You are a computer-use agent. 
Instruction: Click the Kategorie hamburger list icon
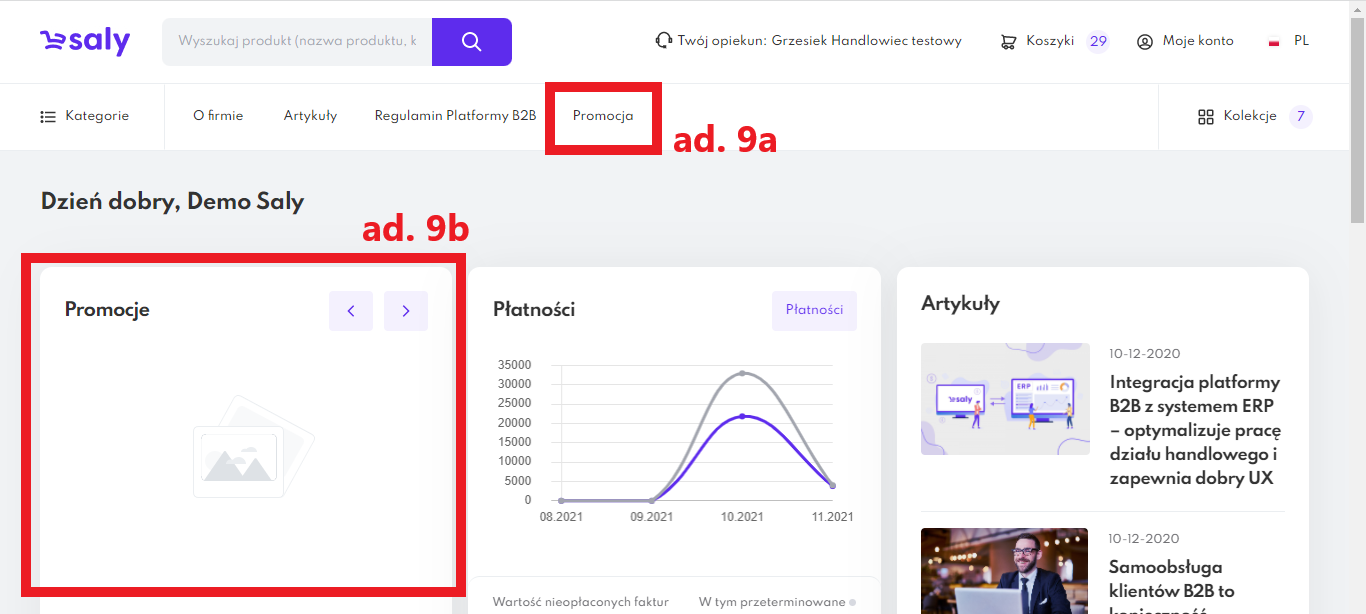(x=48, y=117)
